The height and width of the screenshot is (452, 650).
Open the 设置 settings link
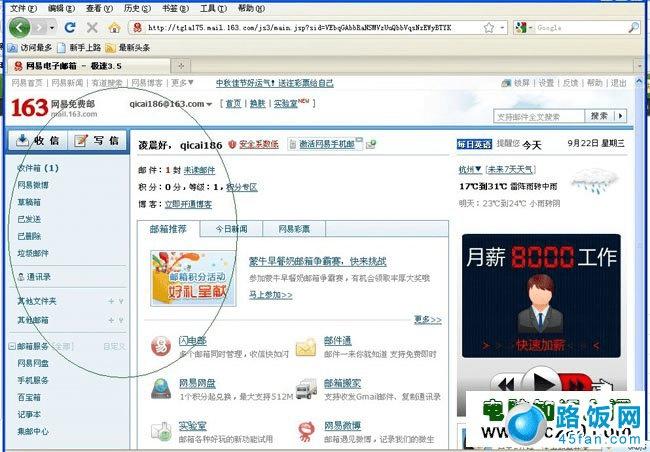(546, 83)
